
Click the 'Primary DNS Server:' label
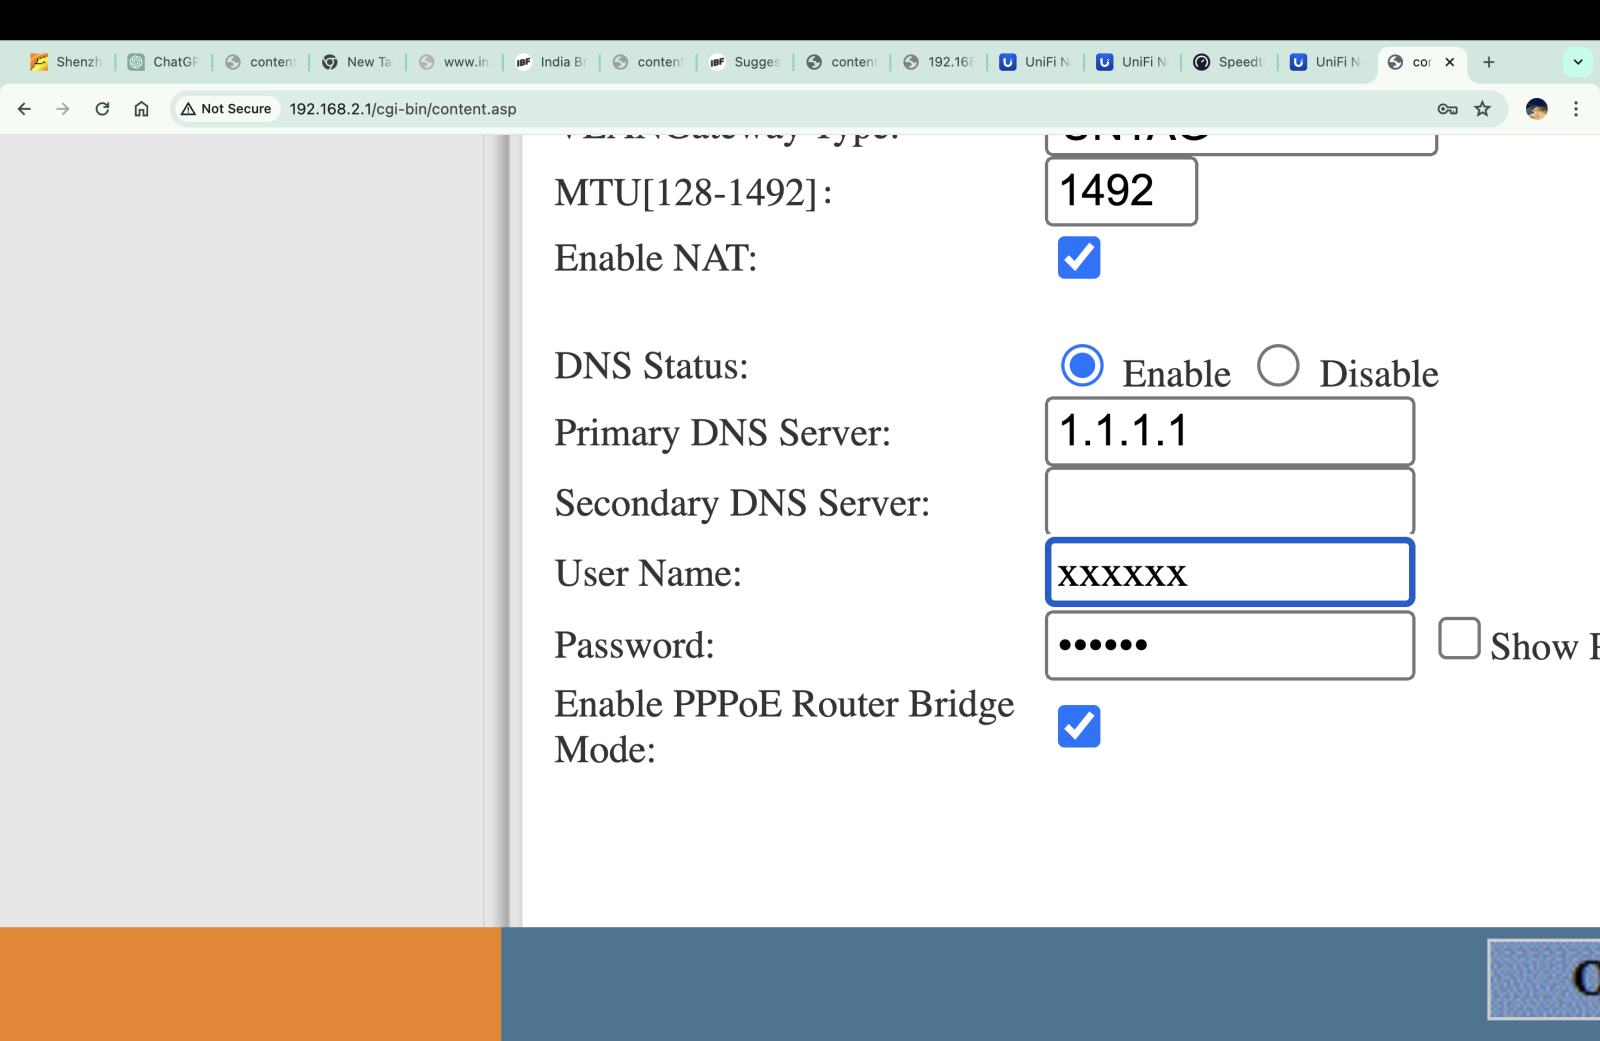point(722,433)
